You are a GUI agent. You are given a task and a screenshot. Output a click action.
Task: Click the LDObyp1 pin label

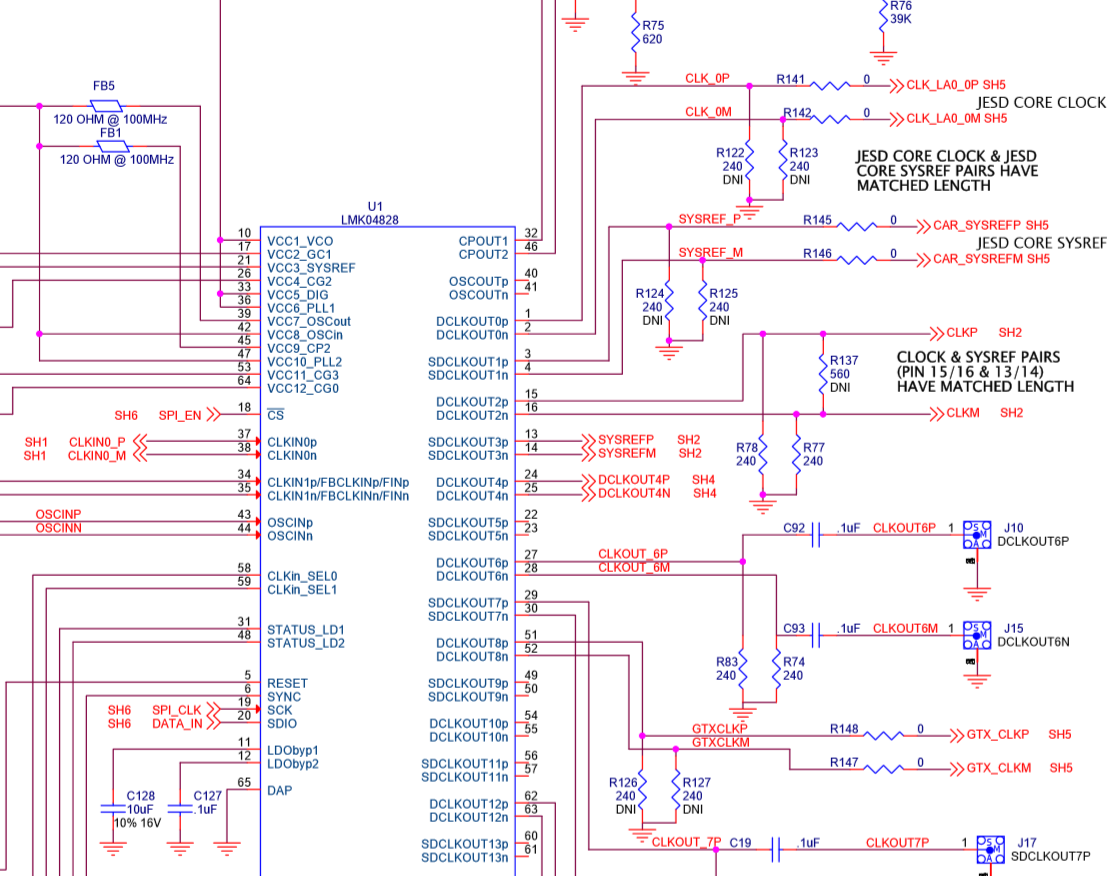(x=293, y=751)
